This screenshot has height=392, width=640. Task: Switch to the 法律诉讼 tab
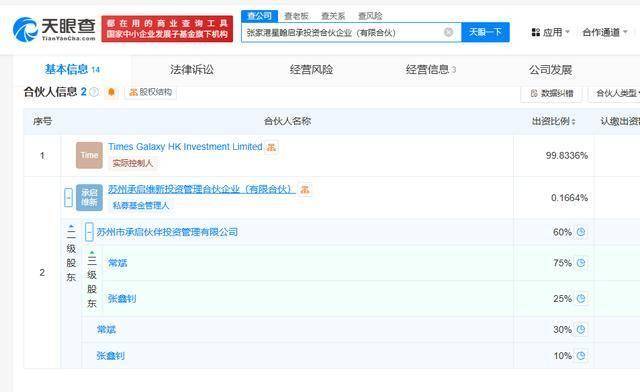(192, 69)
